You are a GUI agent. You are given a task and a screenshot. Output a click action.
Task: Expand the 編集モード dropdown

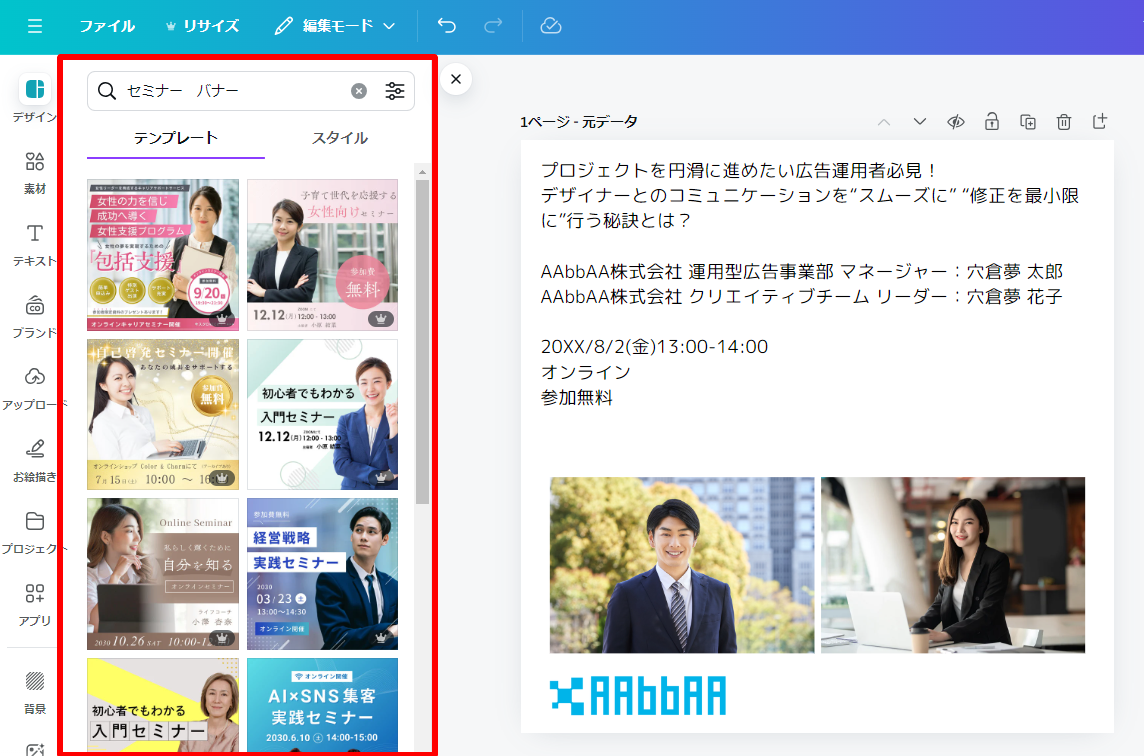335,26
